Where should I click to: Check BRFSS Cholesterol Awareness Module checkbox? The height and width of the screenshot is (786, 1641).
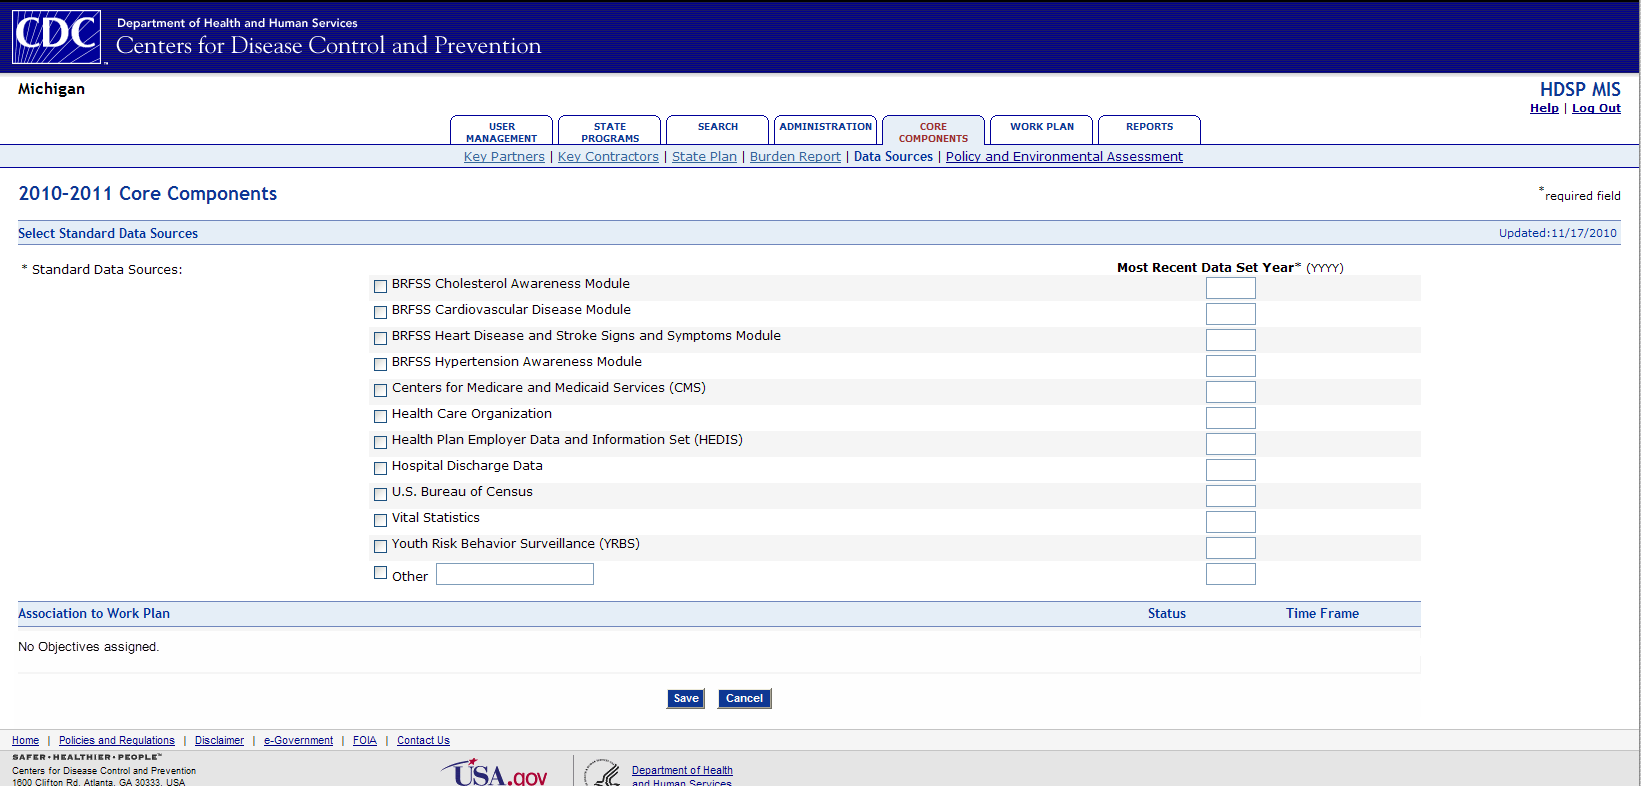(380, 286)
